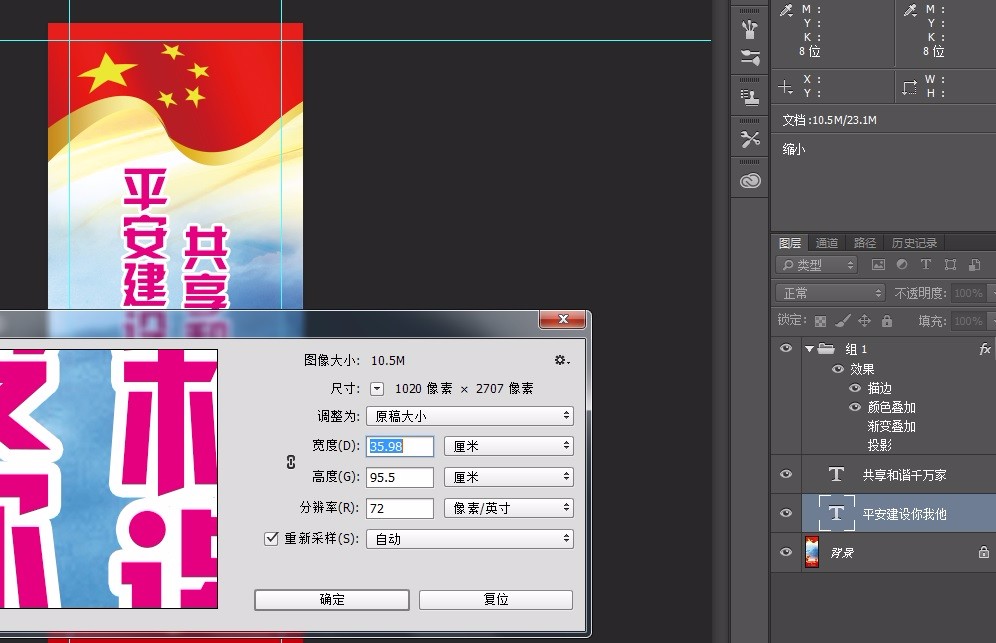Click the 填充 fill value field
The image size is (996, 643).
[969, 321]
